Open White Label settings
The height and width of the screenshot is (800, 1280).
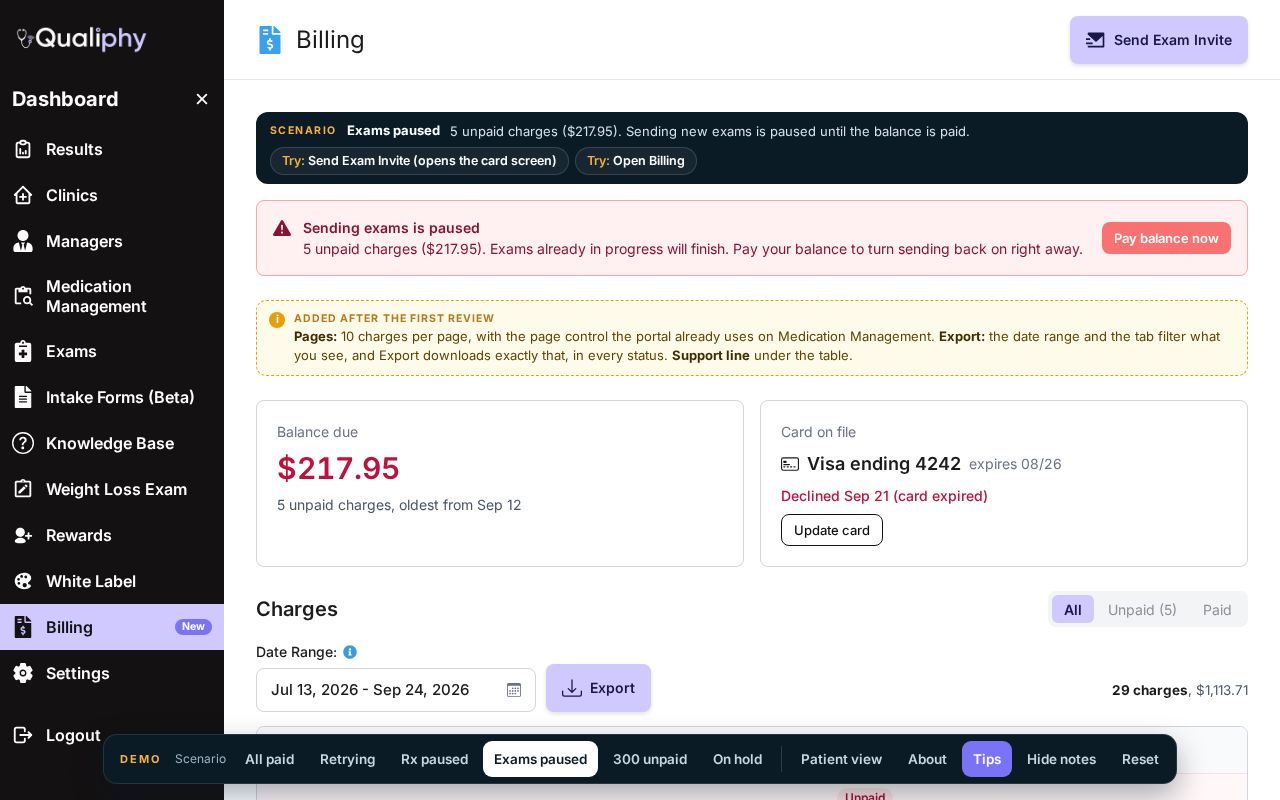pyautogui.click(x=112, y=581)
